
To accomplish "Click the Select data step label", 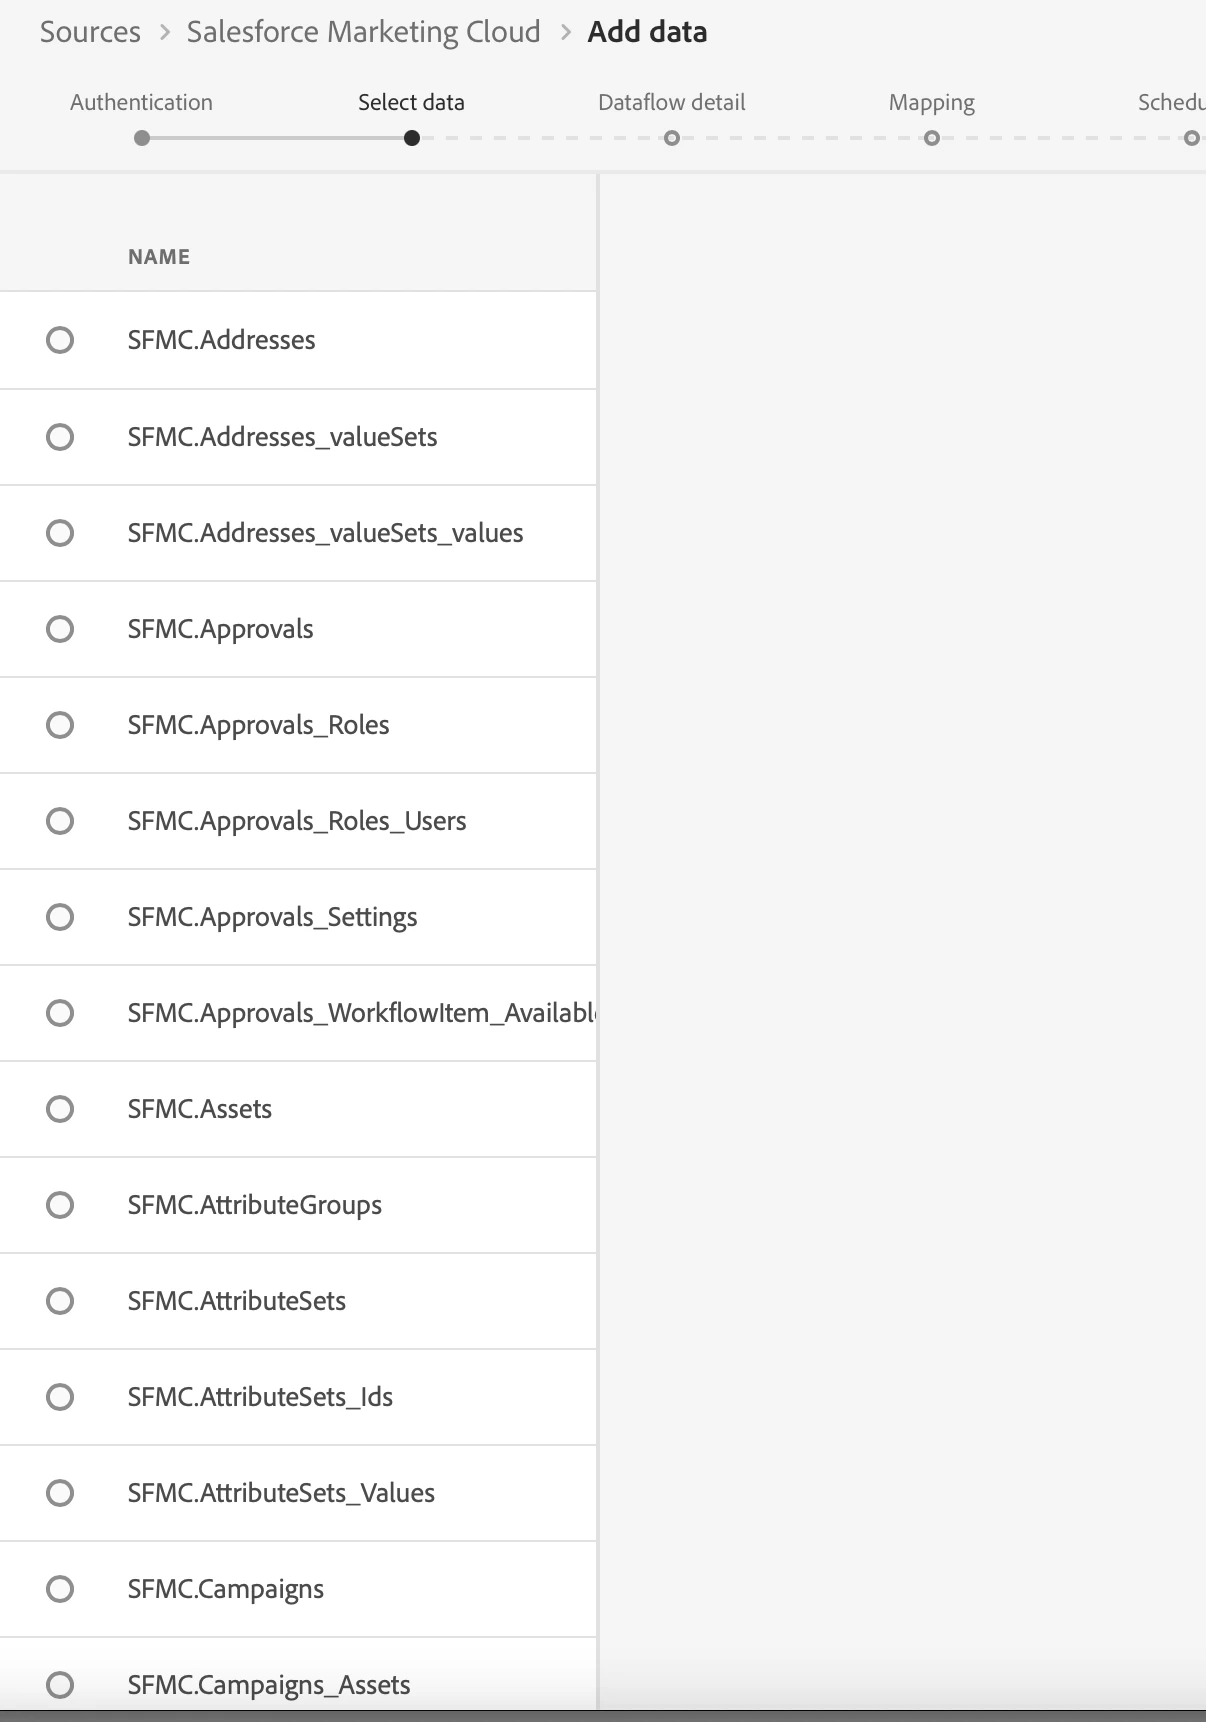I will tap(411, 102).
